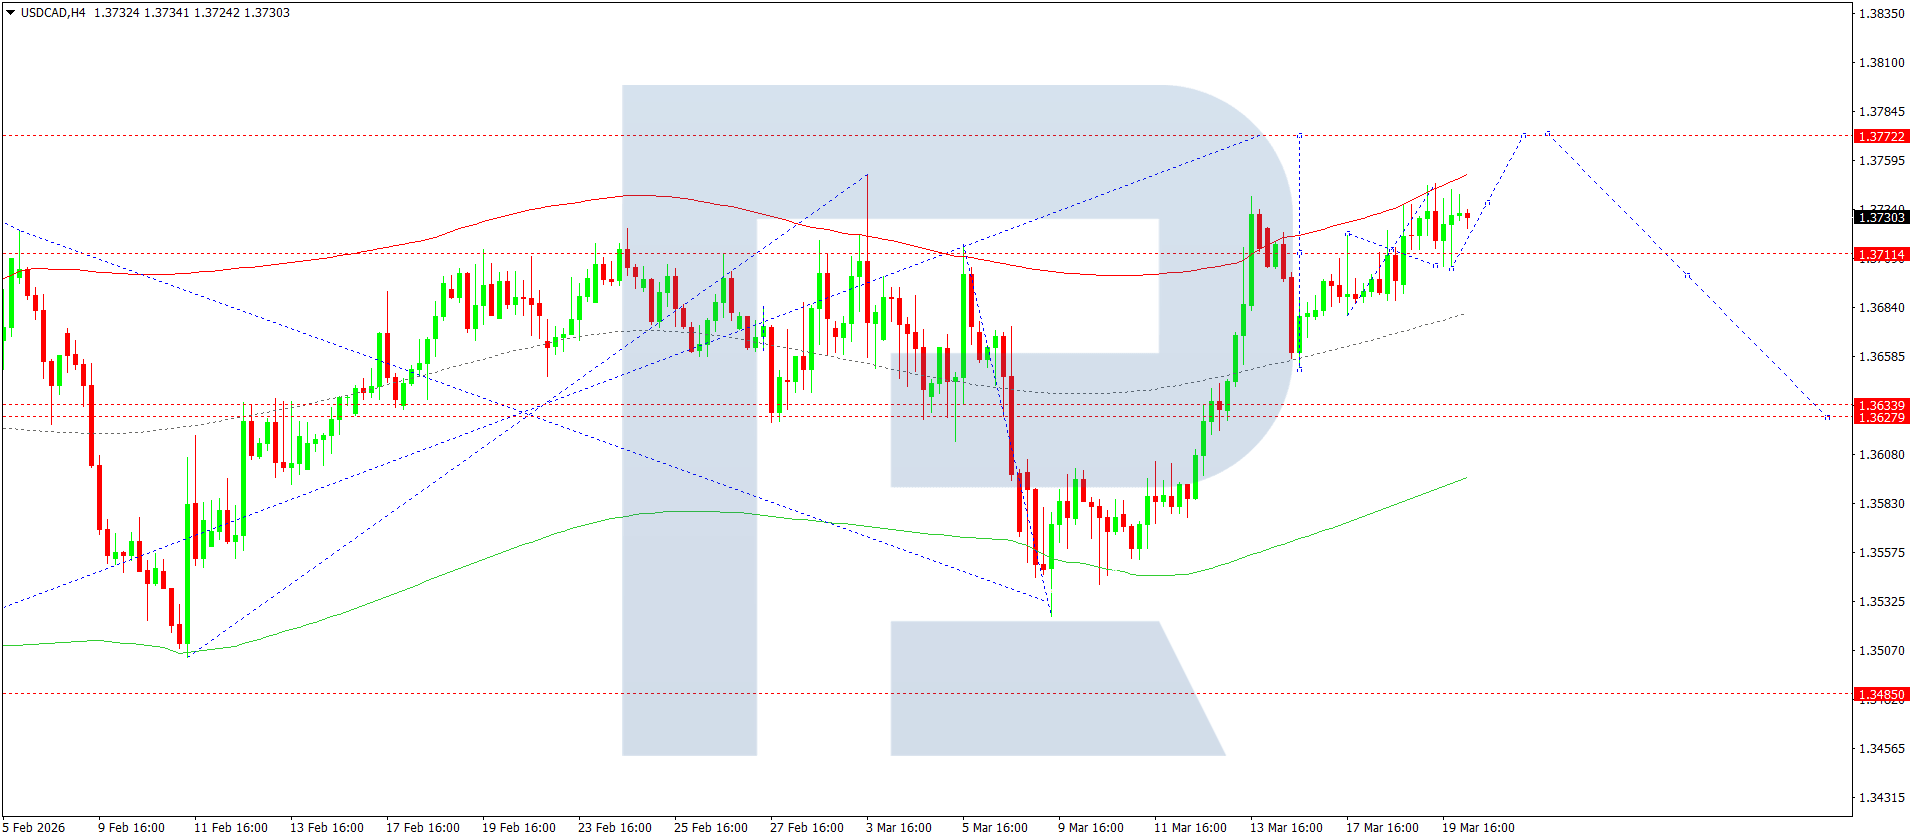1916x840 pixels.
Task: Click the dropdown triangle beside USDCAD,H4
Action: click(10, 13)
